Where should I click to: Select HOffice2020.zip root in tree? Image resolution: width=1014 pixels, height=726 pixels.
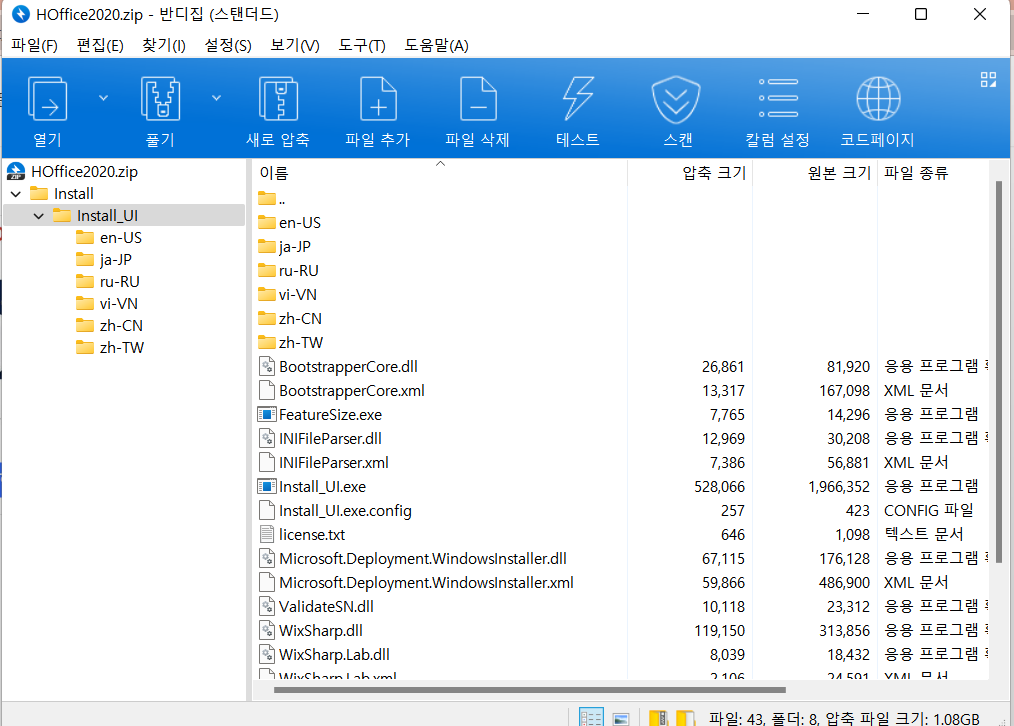(84, 171)
